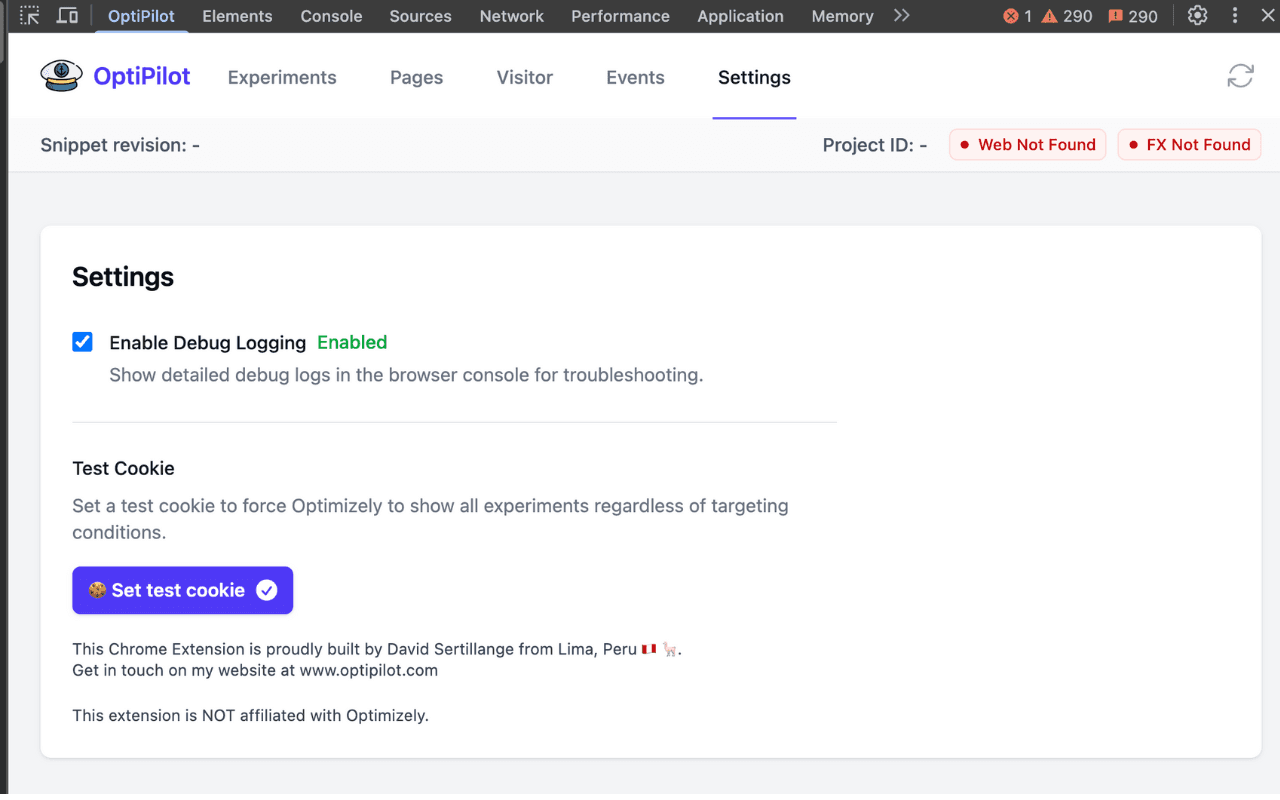Click the OptiPilot captain hat logo
The width and height of the screenshot is (1280, 800).
tap(61, 76)
